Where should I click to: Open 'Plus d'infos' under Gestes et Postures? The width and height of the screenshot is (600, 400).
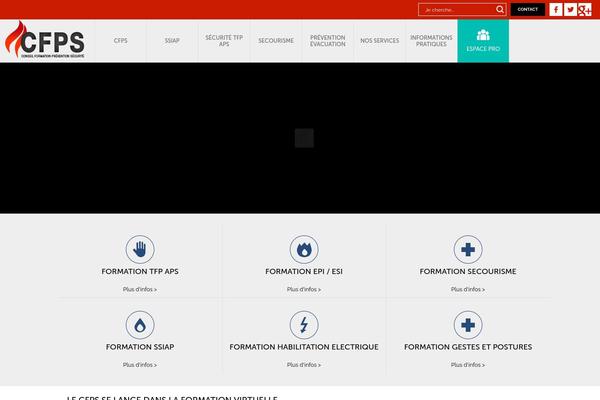pos(468,365)
